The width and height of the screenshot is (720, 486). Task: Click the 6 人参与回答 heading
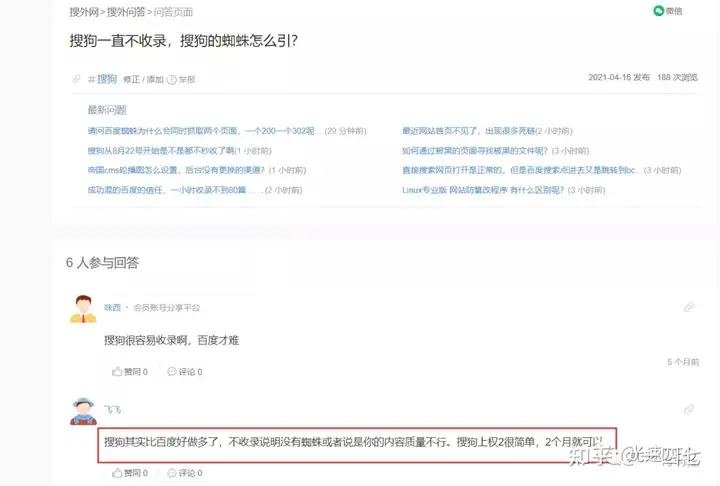pos(102,262)
